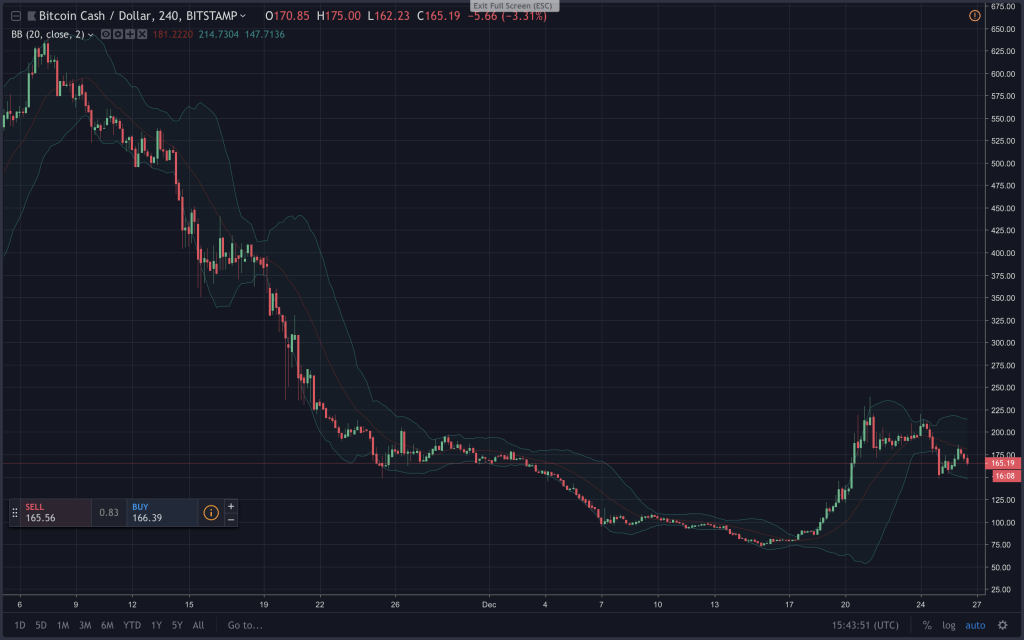Increase quantity with the plus stepper
1024x640 pixels.
coord(231,506)
